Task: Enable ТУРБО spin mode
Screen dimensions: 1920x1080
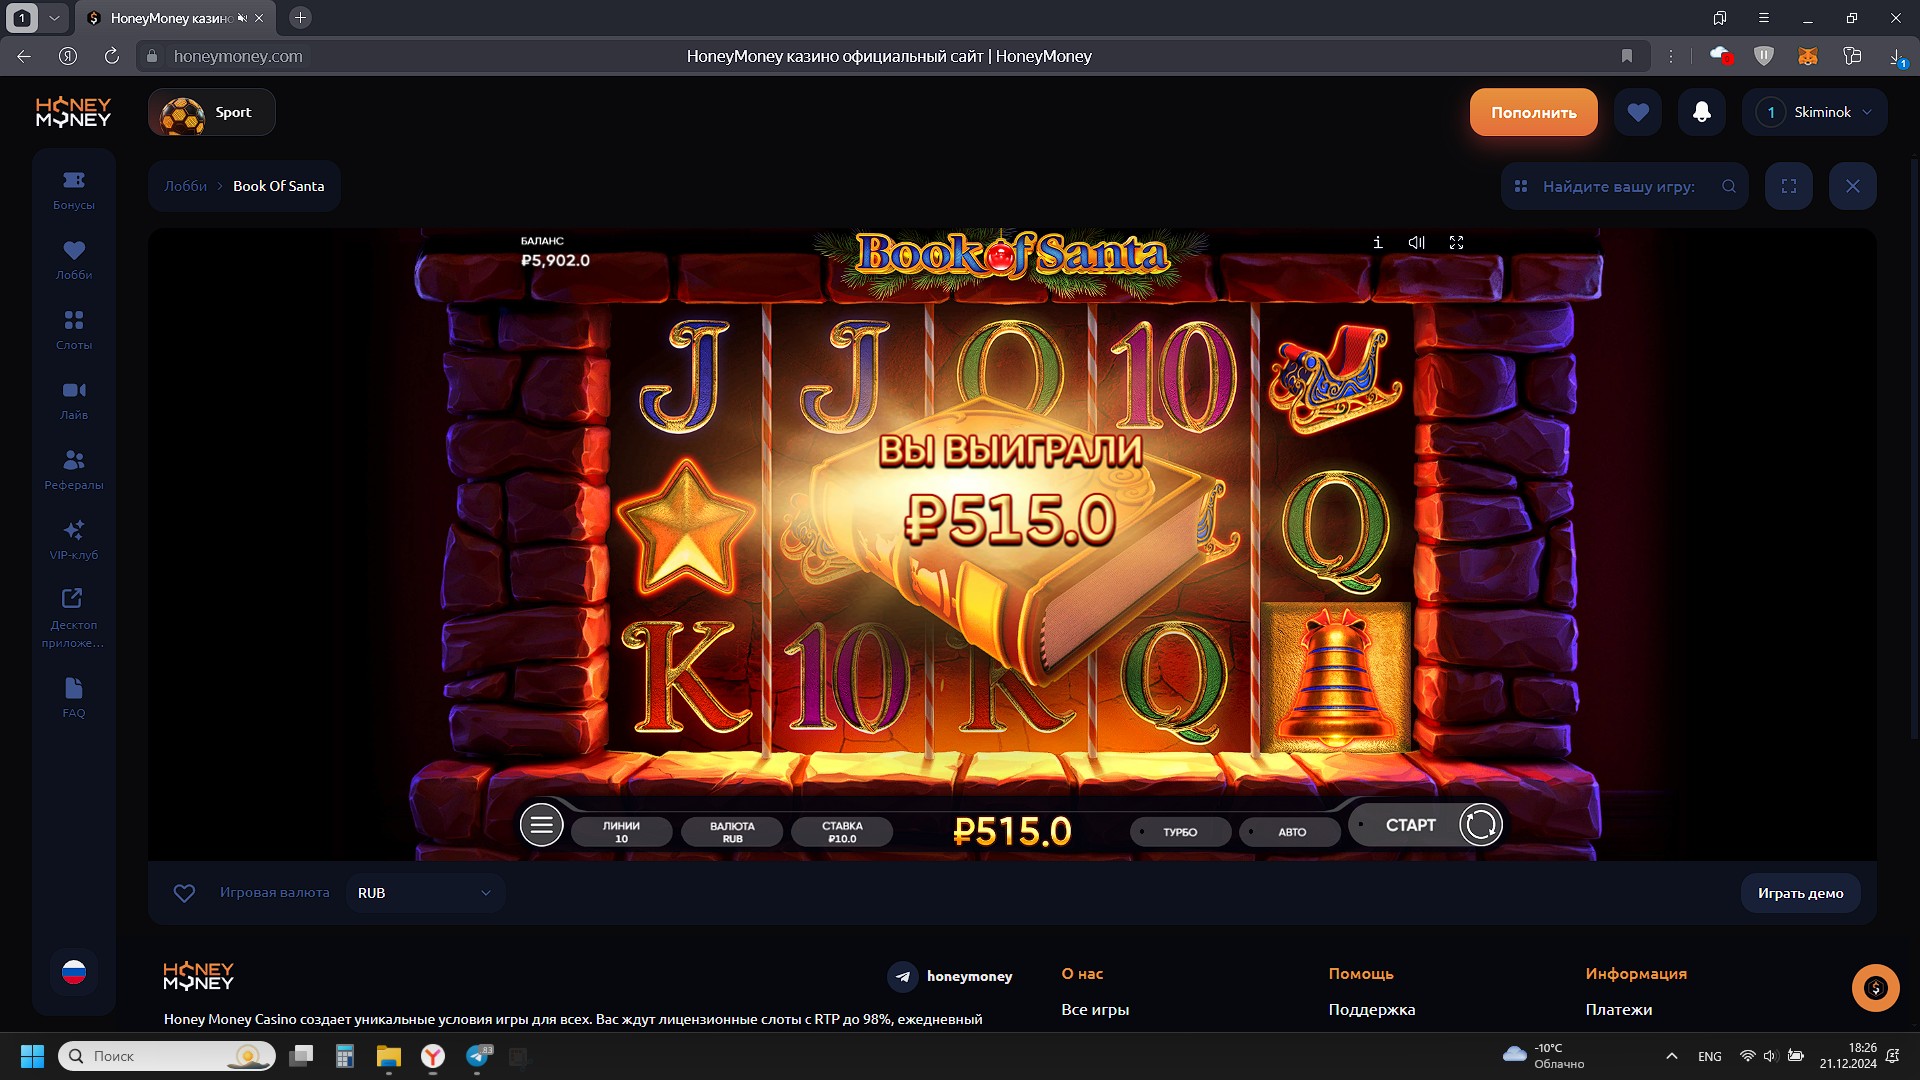Action: click(x=1180, y=832)
